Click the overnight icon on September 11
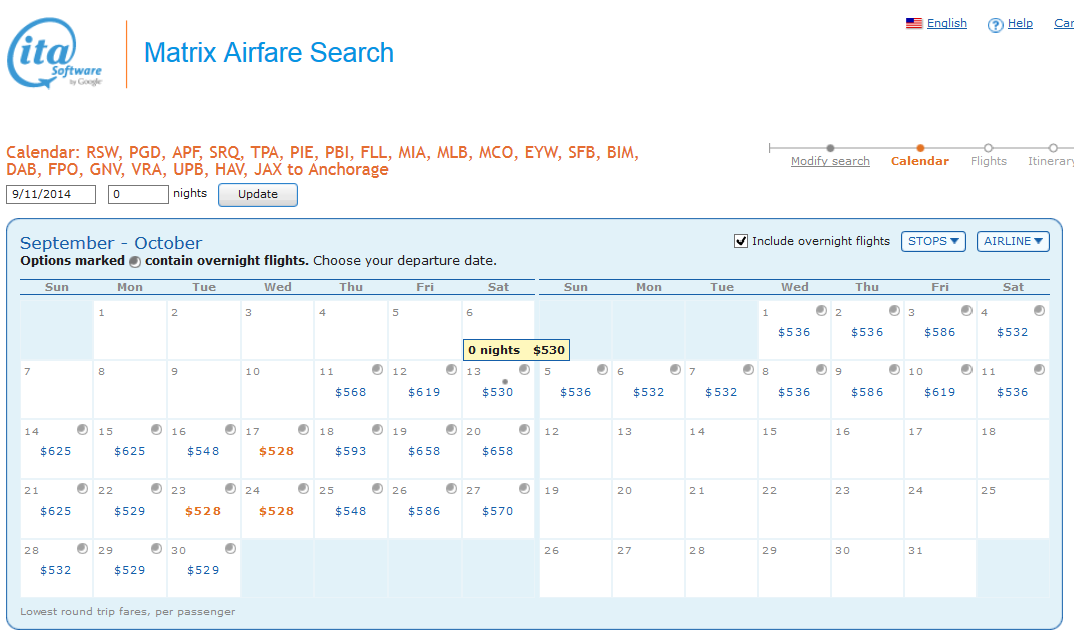The width and height of the screenshot is (1074, 641). tap(377, 370)
